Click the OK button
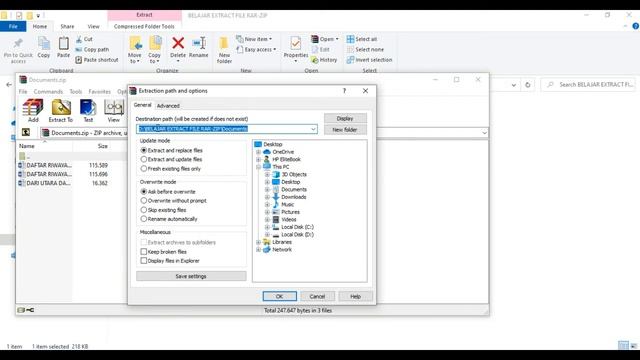The height and width of the screenshot is (360, 640). pyautogui.click(x=280, y=296)
